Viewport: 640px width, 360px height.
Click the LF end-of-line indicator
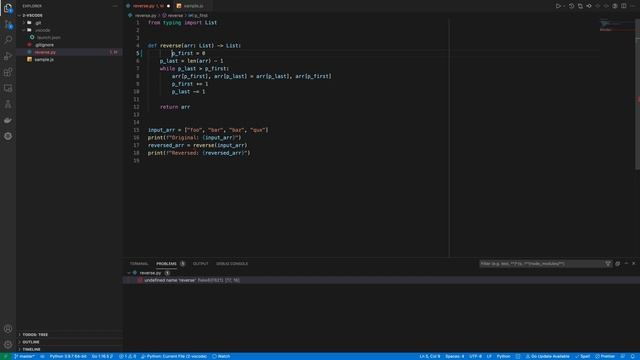[489, 356]
